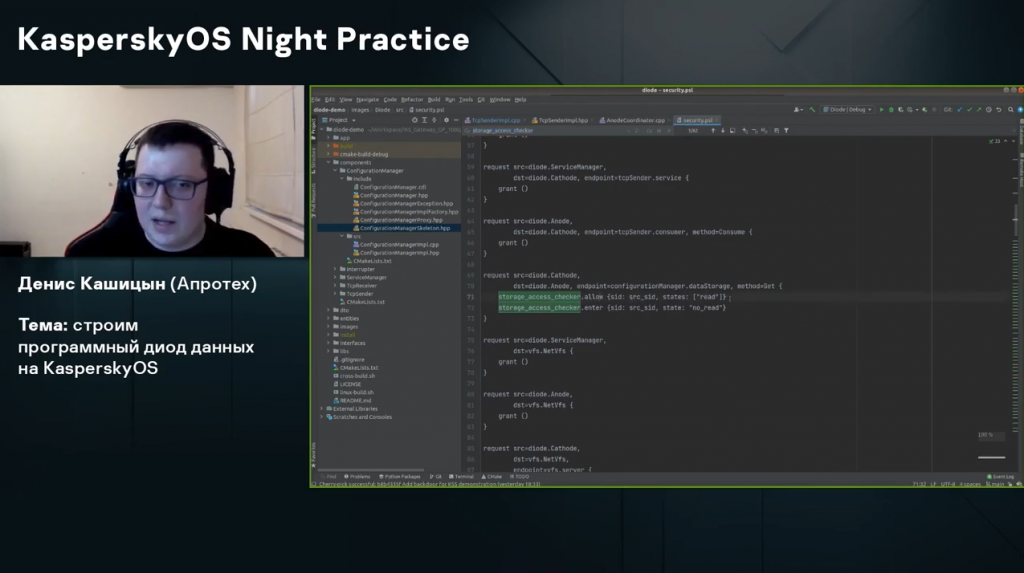Locate current file in Project tree

[415, 120]
